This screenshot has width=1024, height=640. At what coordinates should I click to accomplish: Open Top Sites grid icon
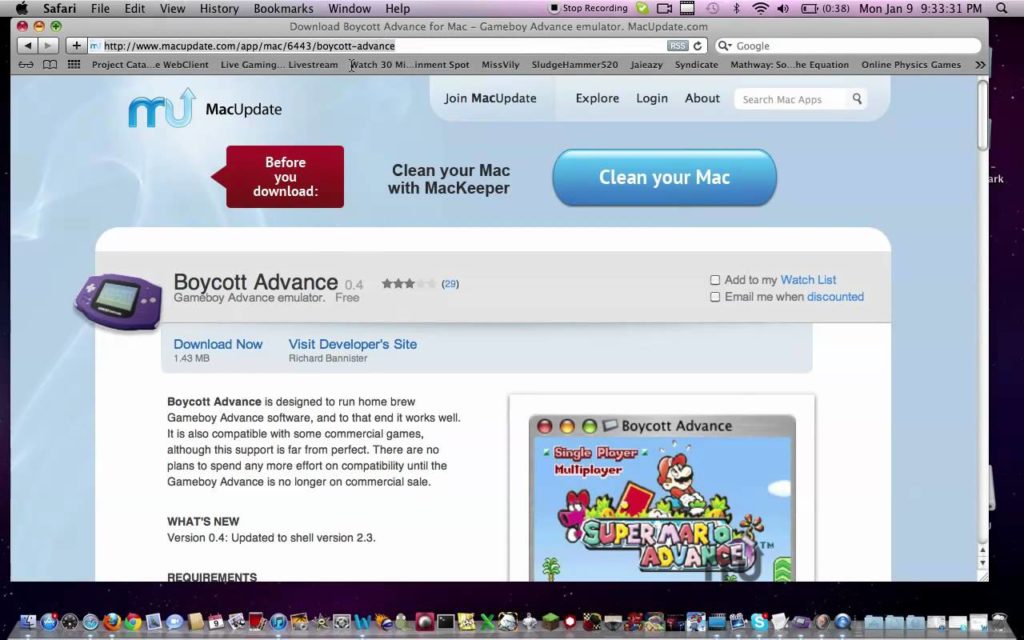pyautogui.click(x=74, y=65)
